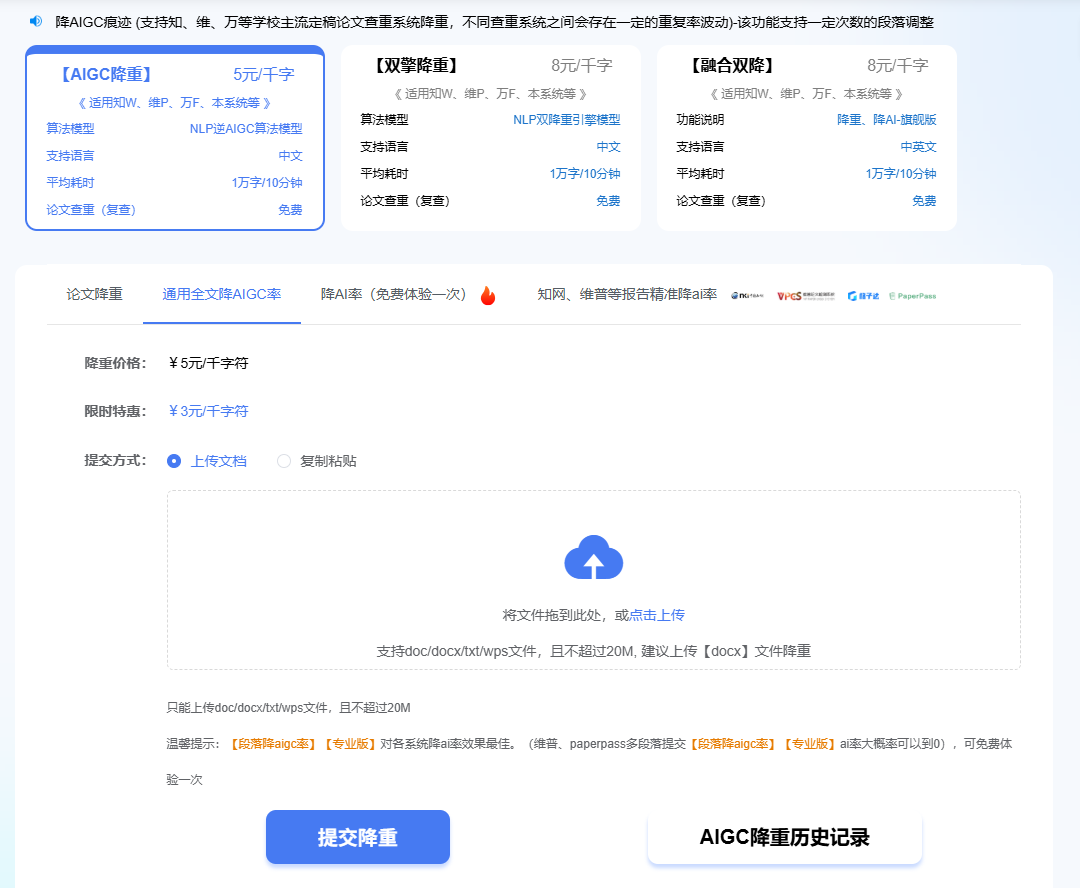1080x888 pixels.
Task: Choose the 【AIGC降重】 plan card
Action: pos(175,138)
